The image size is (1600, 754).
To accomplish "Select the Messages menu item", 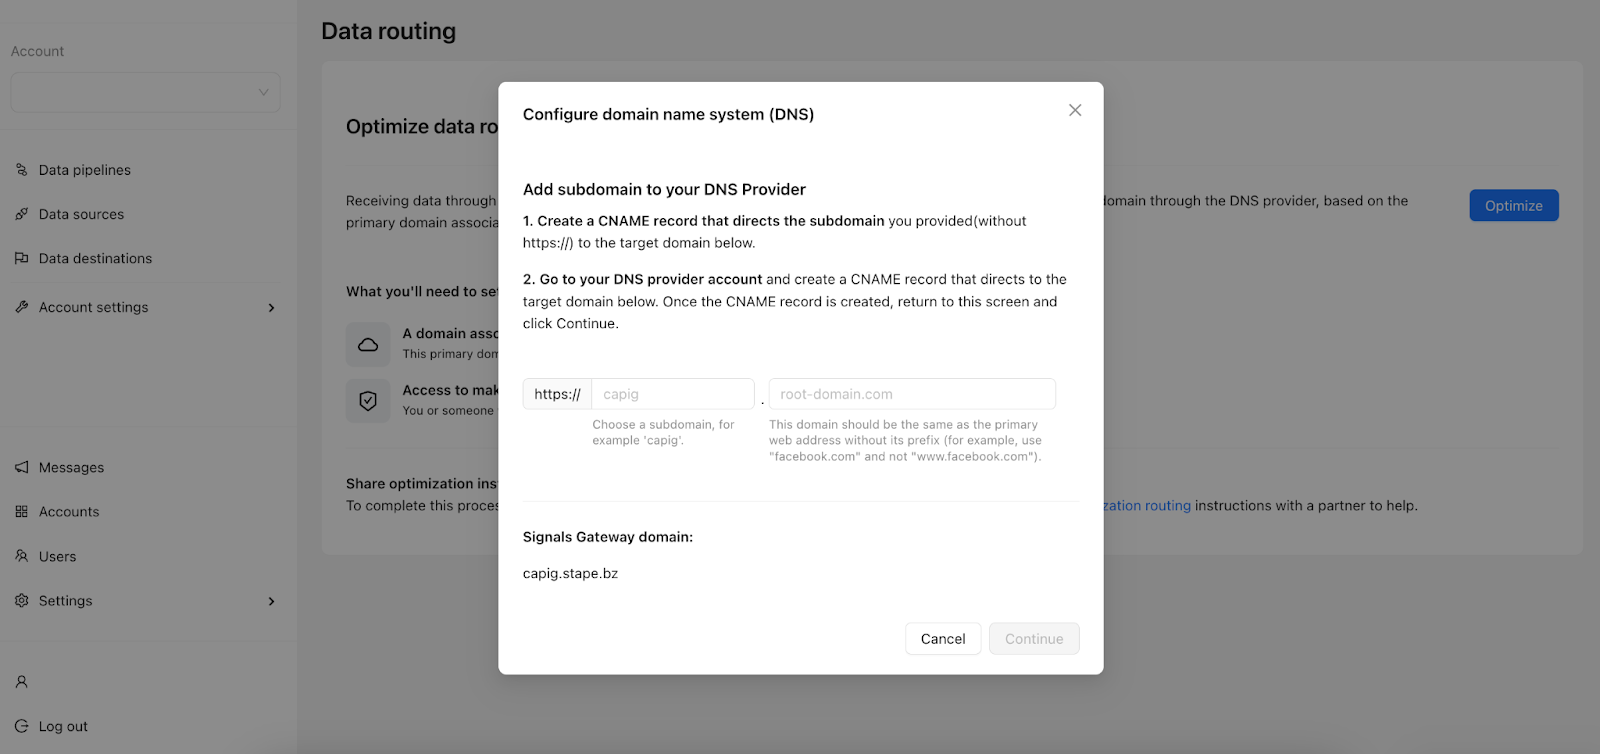I will coord(71,467).
